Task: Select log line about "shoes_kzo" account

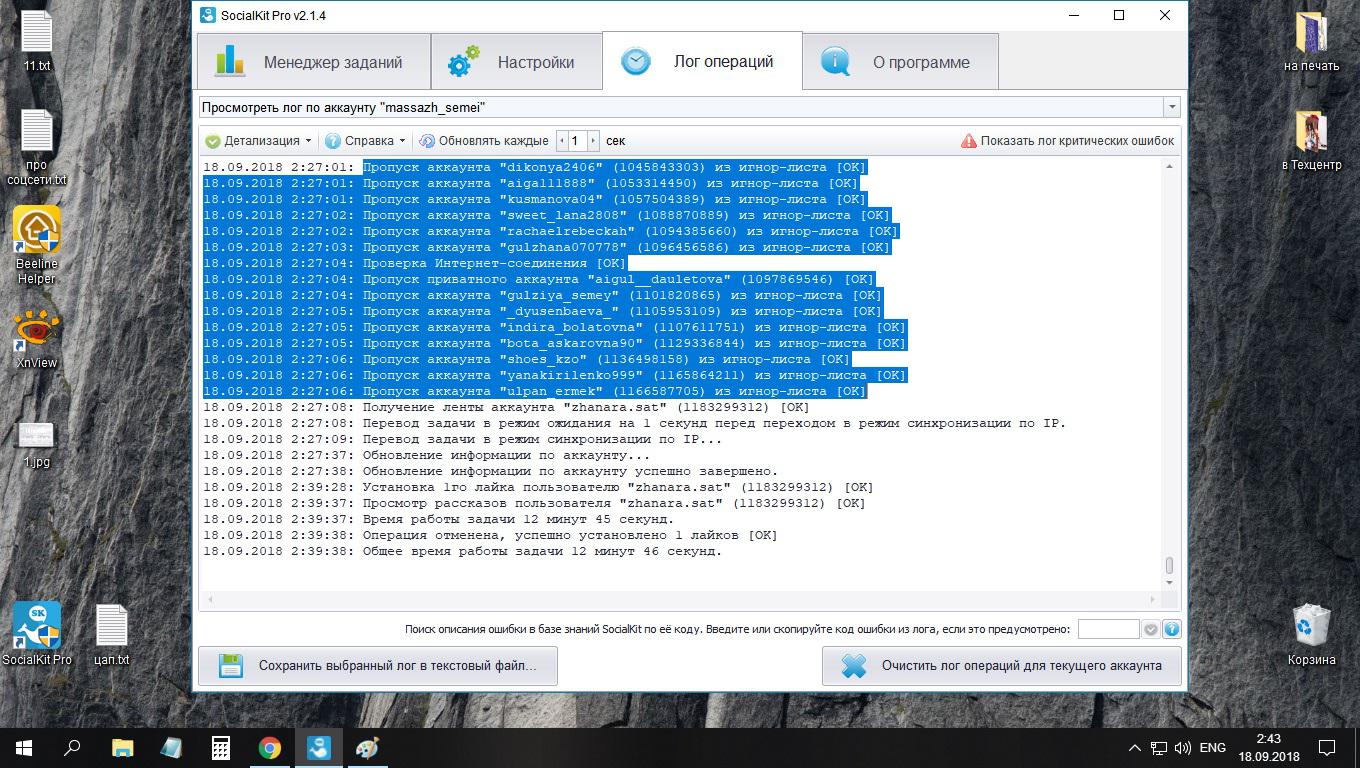Action: click(527, 359)
